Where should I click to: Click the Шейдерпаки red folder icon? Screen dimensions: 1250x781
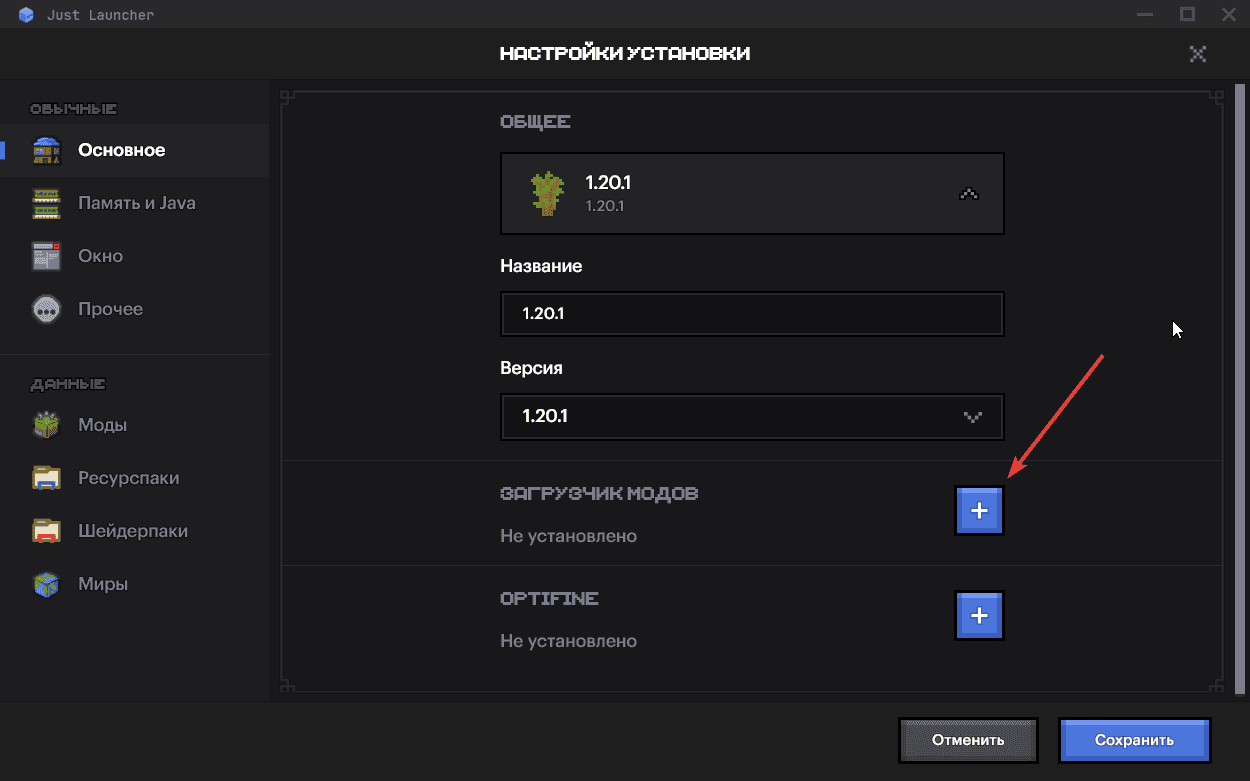click(46, 530)
